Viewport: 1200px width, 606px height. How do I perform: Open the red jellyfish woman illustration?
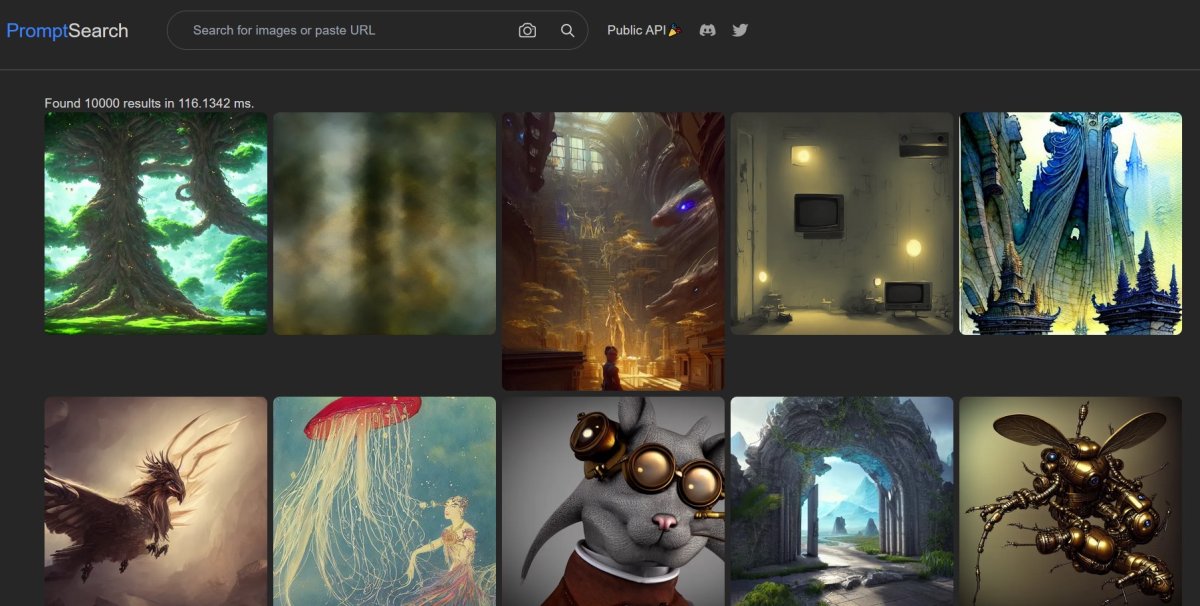pyautogui.click(x=384, y=500)
